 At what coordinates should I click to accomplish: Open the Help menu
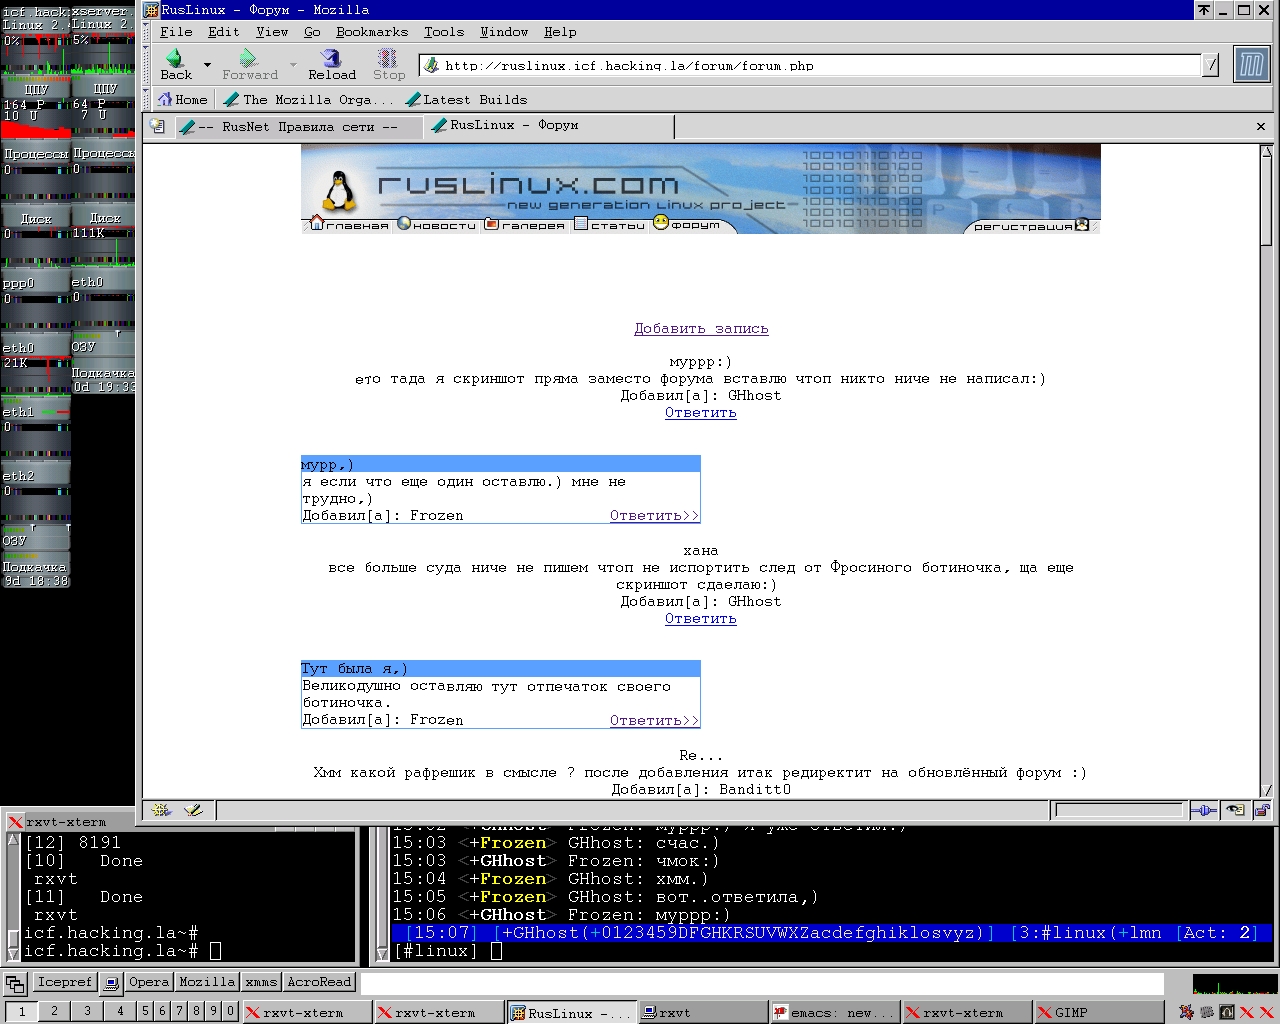click(560, 32)
